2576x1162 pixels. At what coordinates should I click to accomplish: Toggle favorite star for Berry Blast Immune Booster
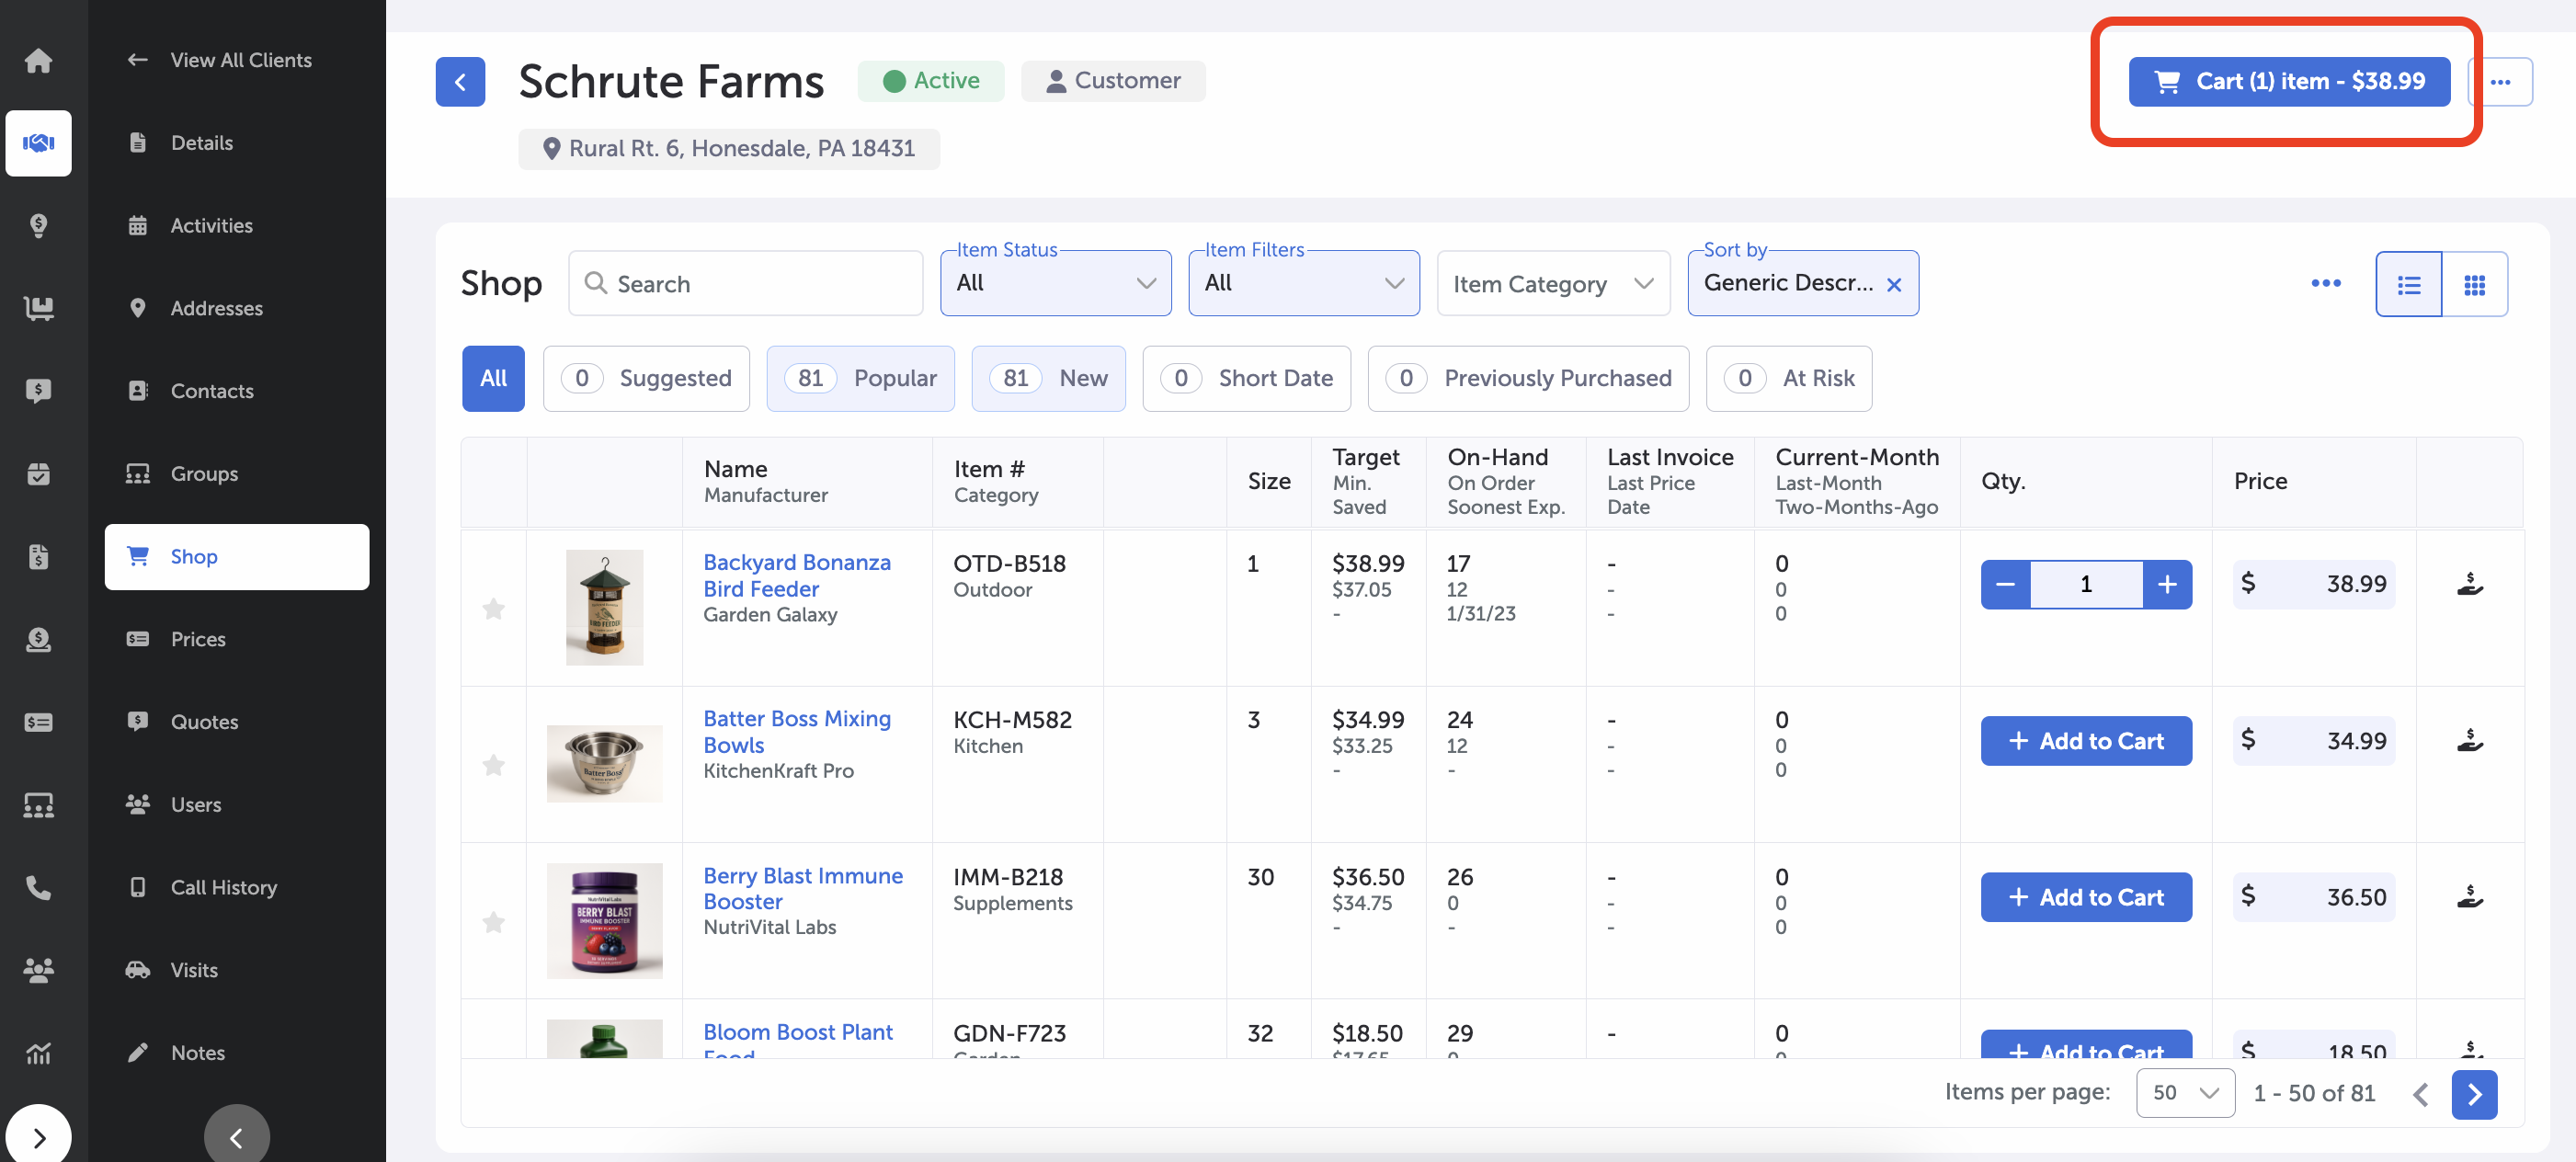click(494, 921)
